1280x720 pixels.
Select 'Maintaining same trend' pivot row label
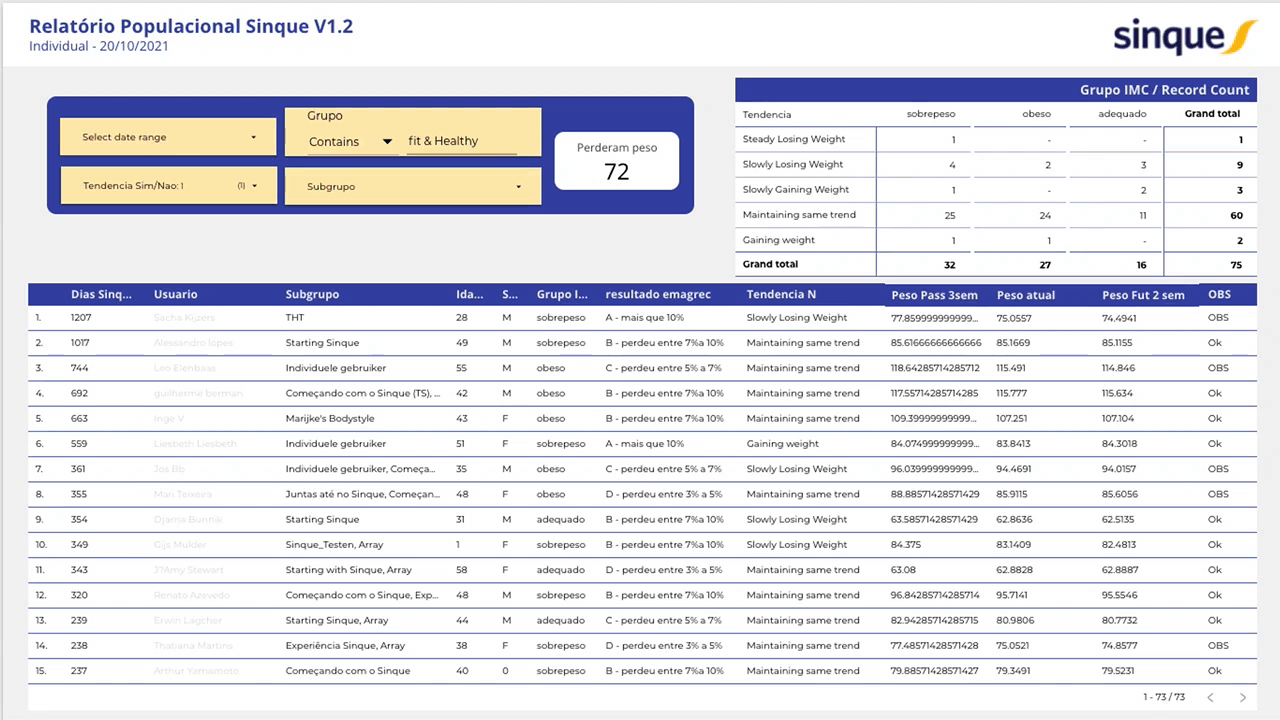799,214
